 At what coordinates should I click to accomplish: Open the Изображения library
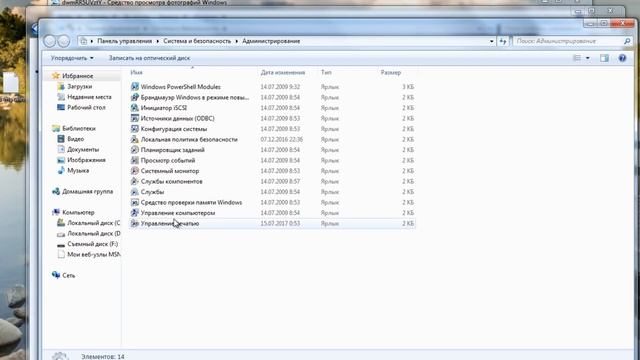tap(86, 160)
